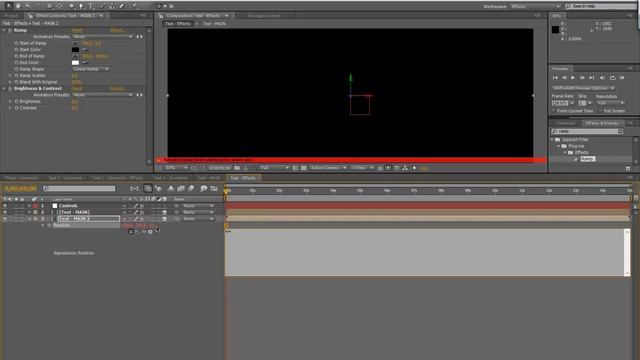The height and width of the screenshot is (360, 640).
Task: Click the expression pick whip icon
Action: coord(144,232)
